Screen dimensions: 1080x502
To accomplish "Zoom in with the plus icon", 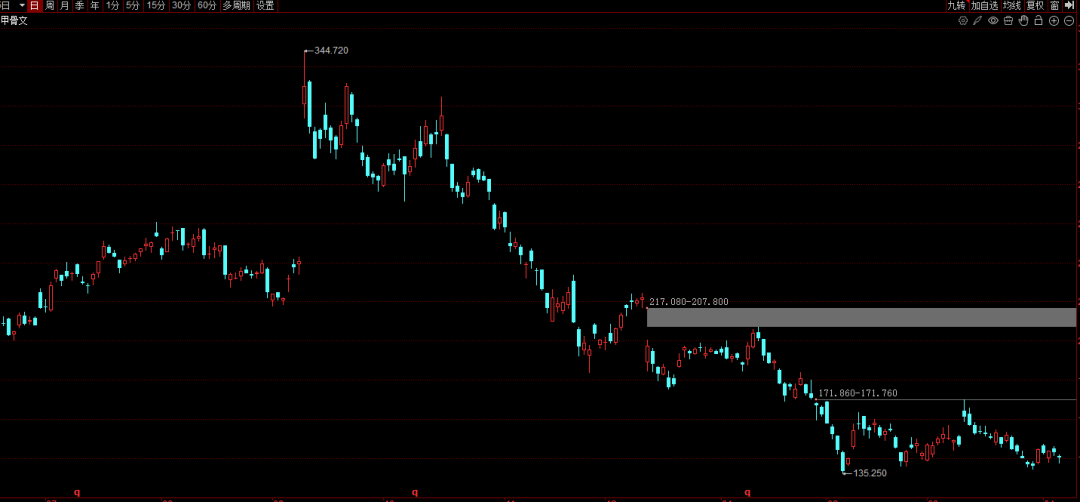I will click(1053, 20).
